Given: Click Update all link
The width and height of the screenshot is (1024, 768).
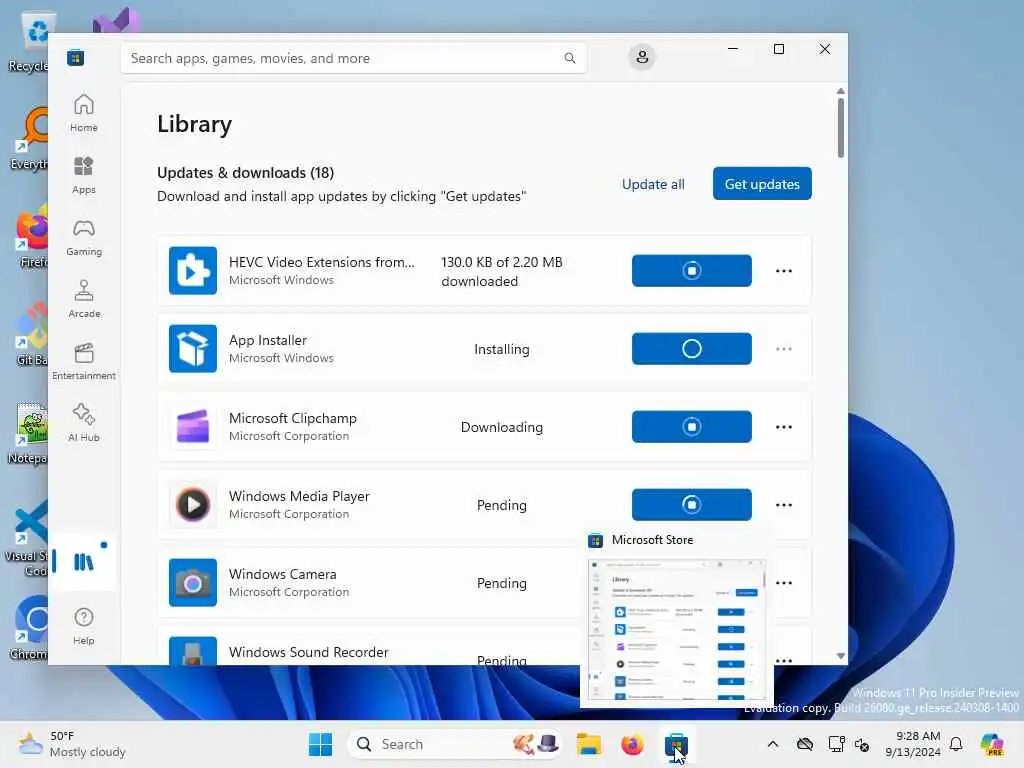Looking at the screenshot, I should pyautogui.click(x=653, y=184).
